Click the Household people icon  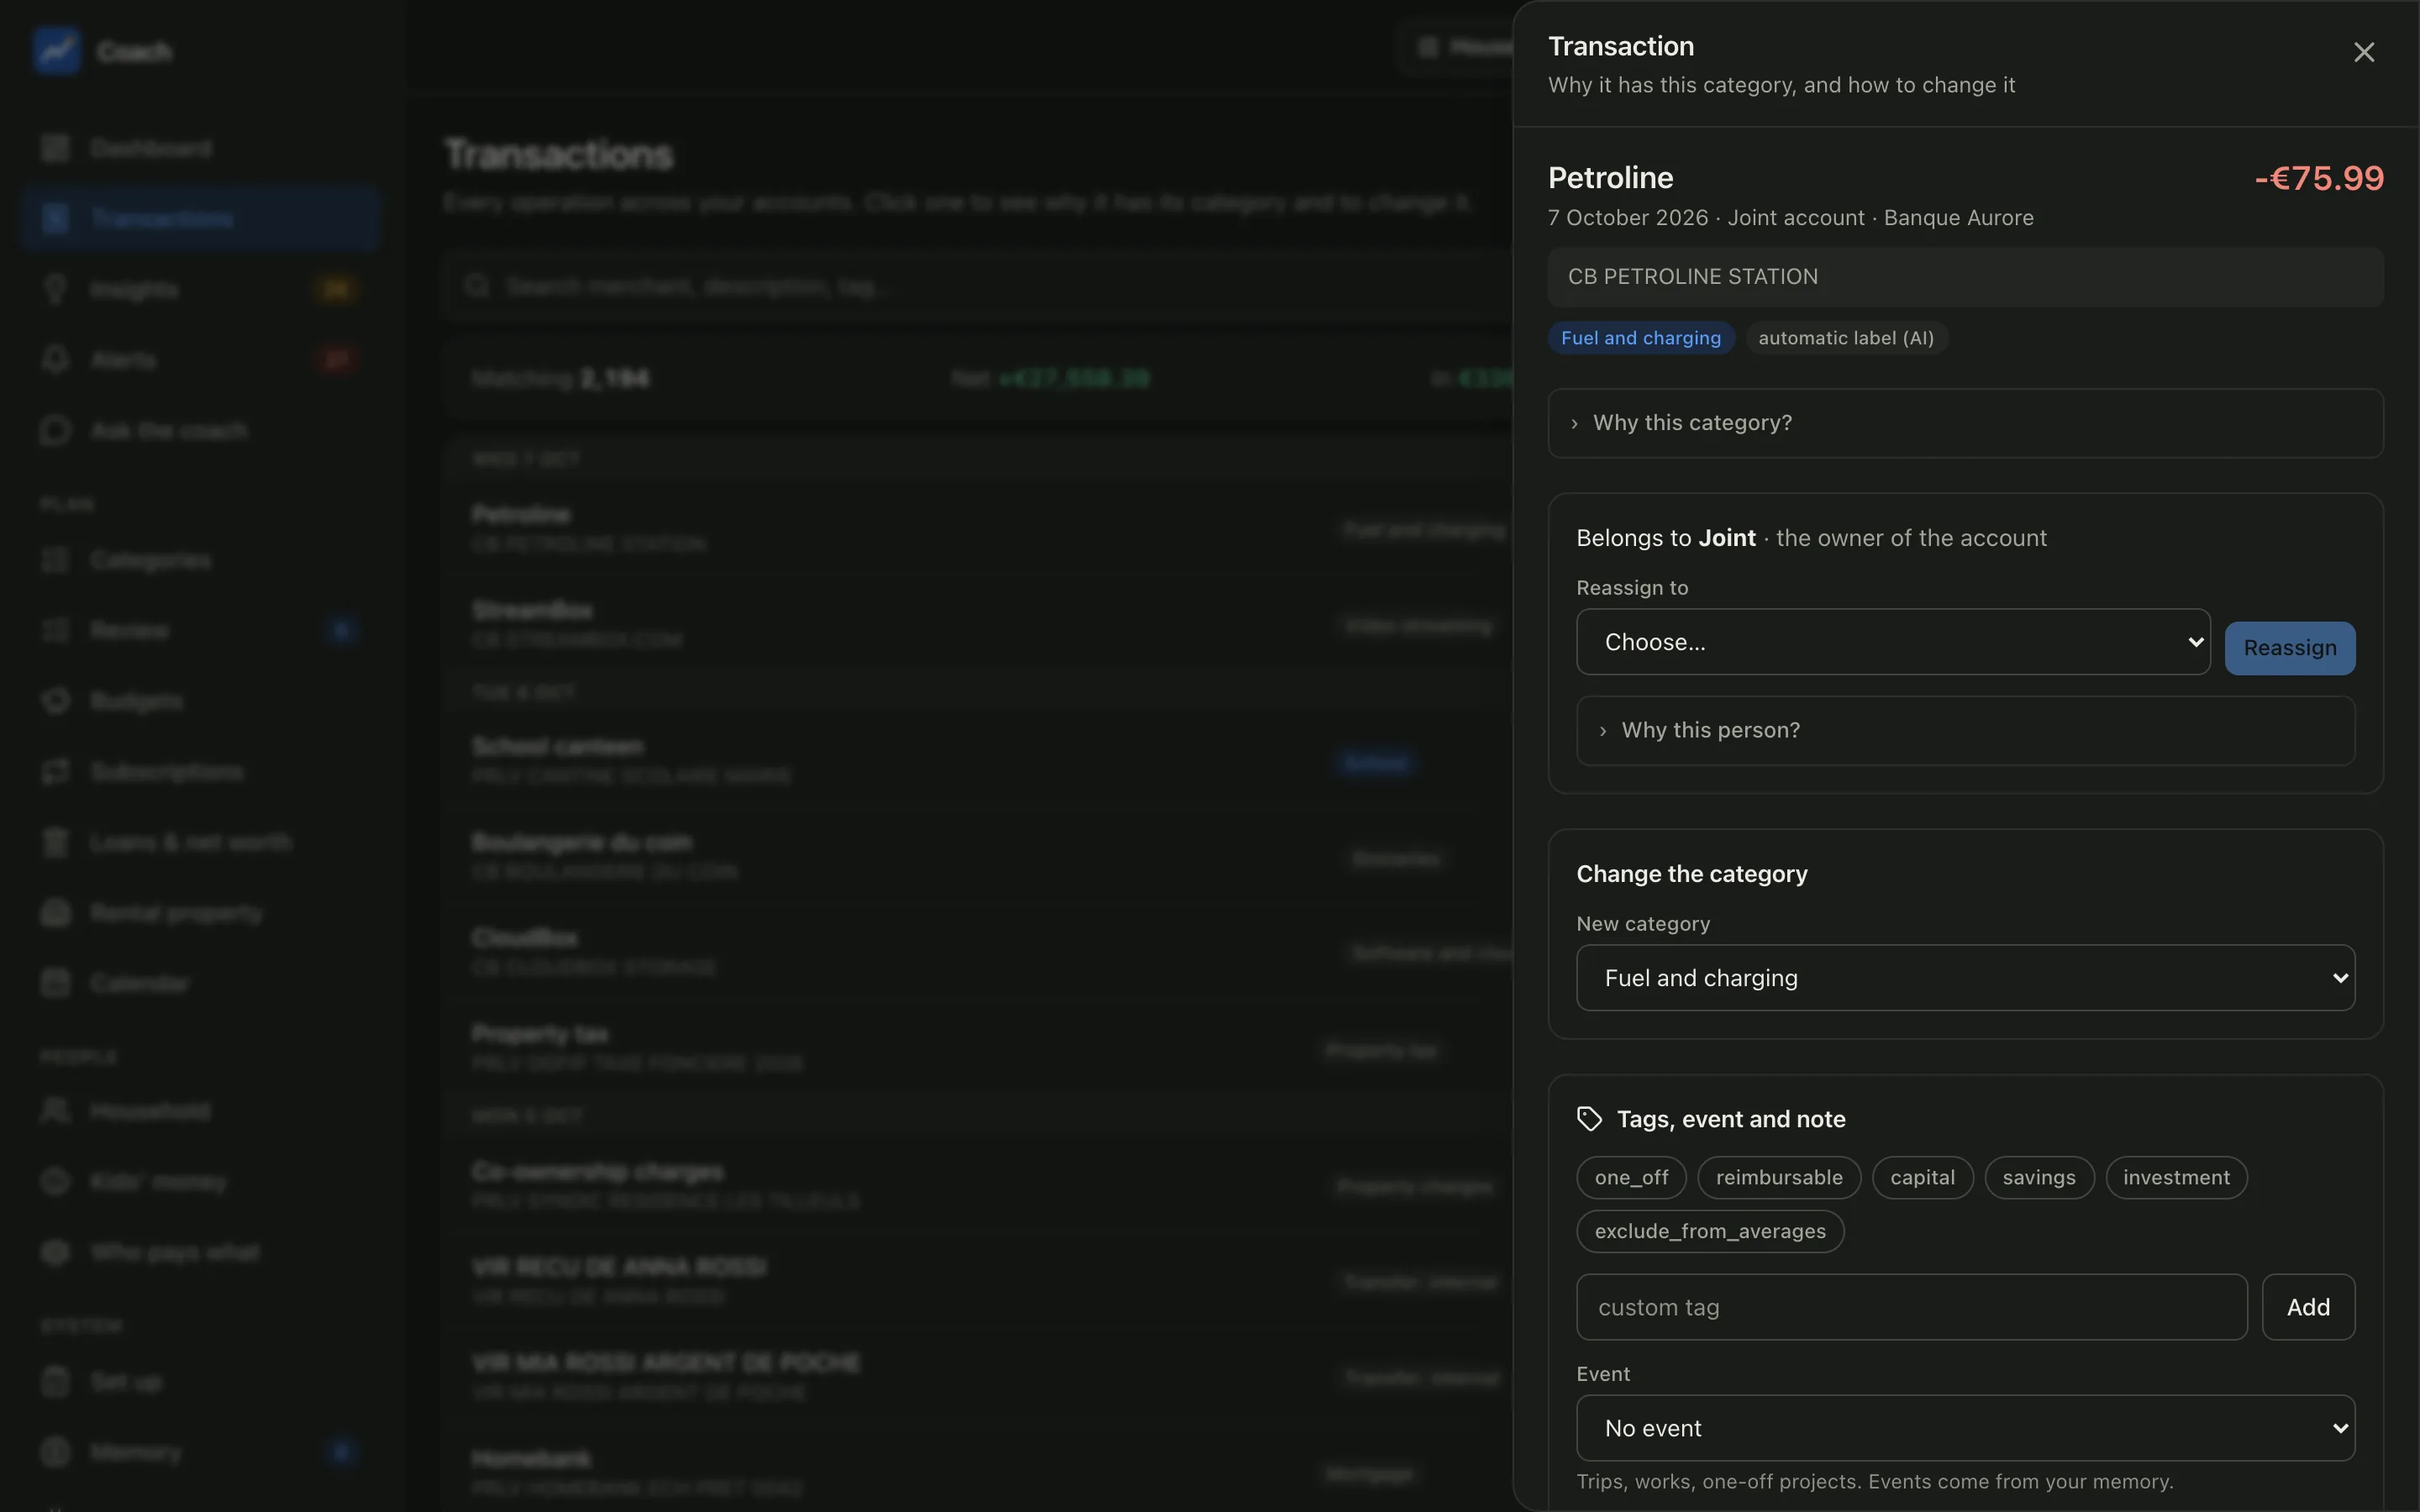pyautogui.click(x=56, y=1111)
